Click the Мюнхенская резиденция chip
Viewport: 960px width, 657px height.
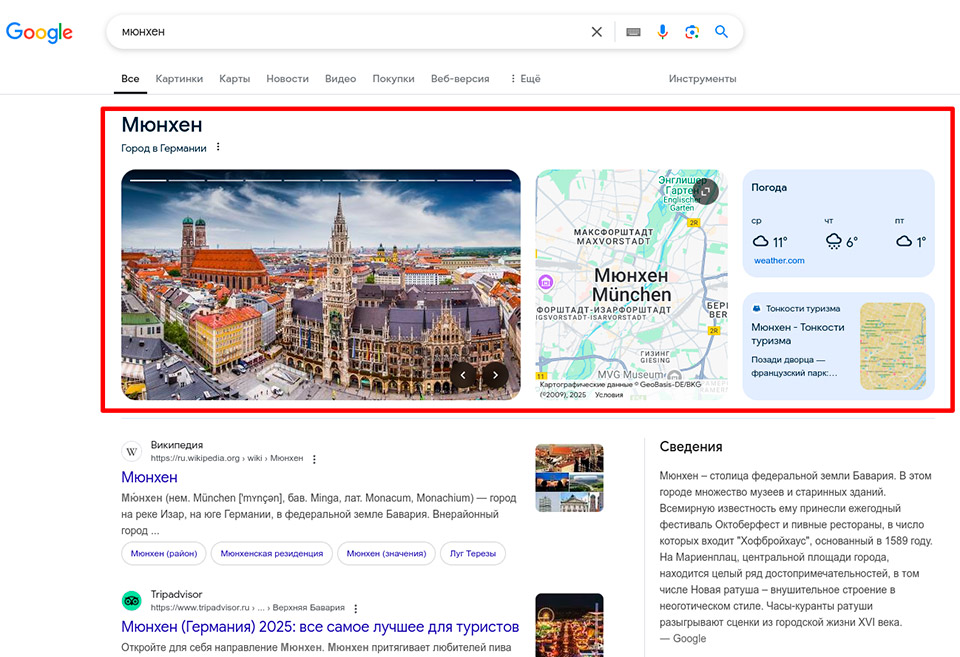(x=272, y=554)
